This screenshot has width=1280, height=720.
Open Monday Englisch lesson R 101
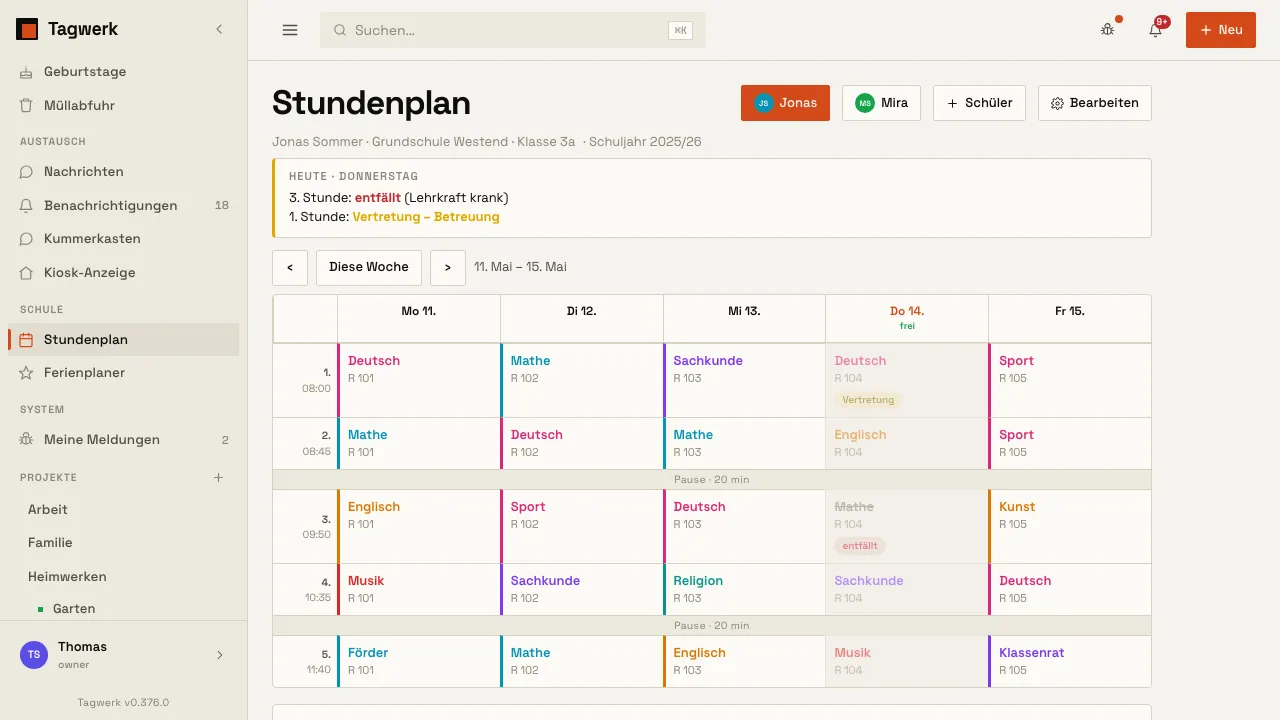(419, 527)
